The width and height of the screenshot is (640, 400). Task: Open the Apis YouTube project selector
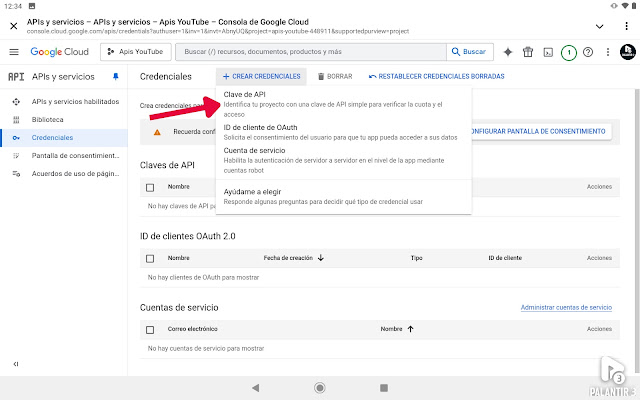click(x=135, y=52)
